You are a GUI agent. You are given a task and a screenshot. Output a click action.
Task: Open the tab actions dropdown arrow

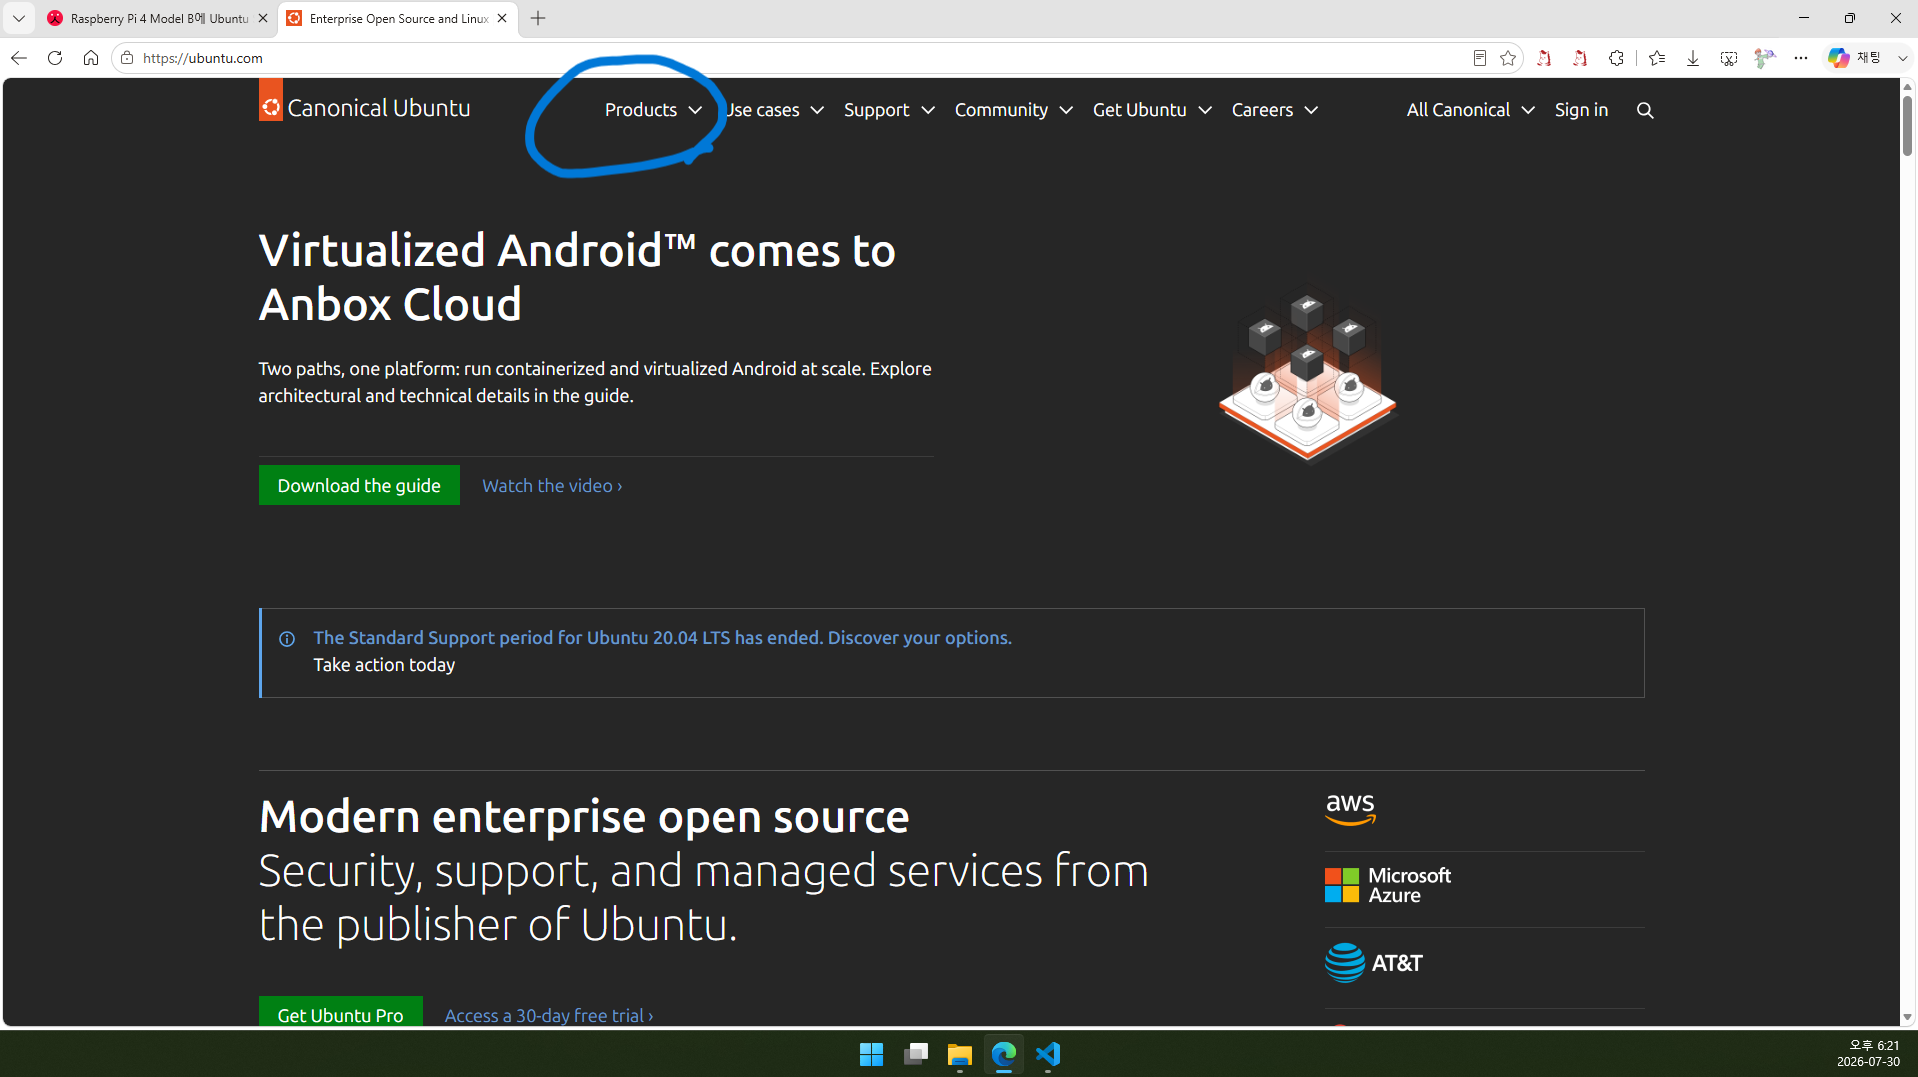[x=19, y=18]
